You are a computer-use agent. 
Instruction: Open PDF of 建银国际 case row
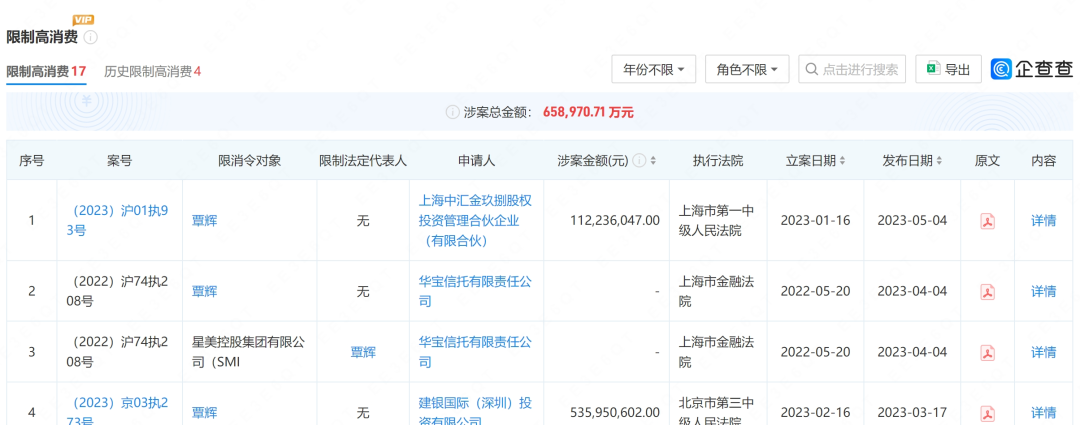coord(987,414)
